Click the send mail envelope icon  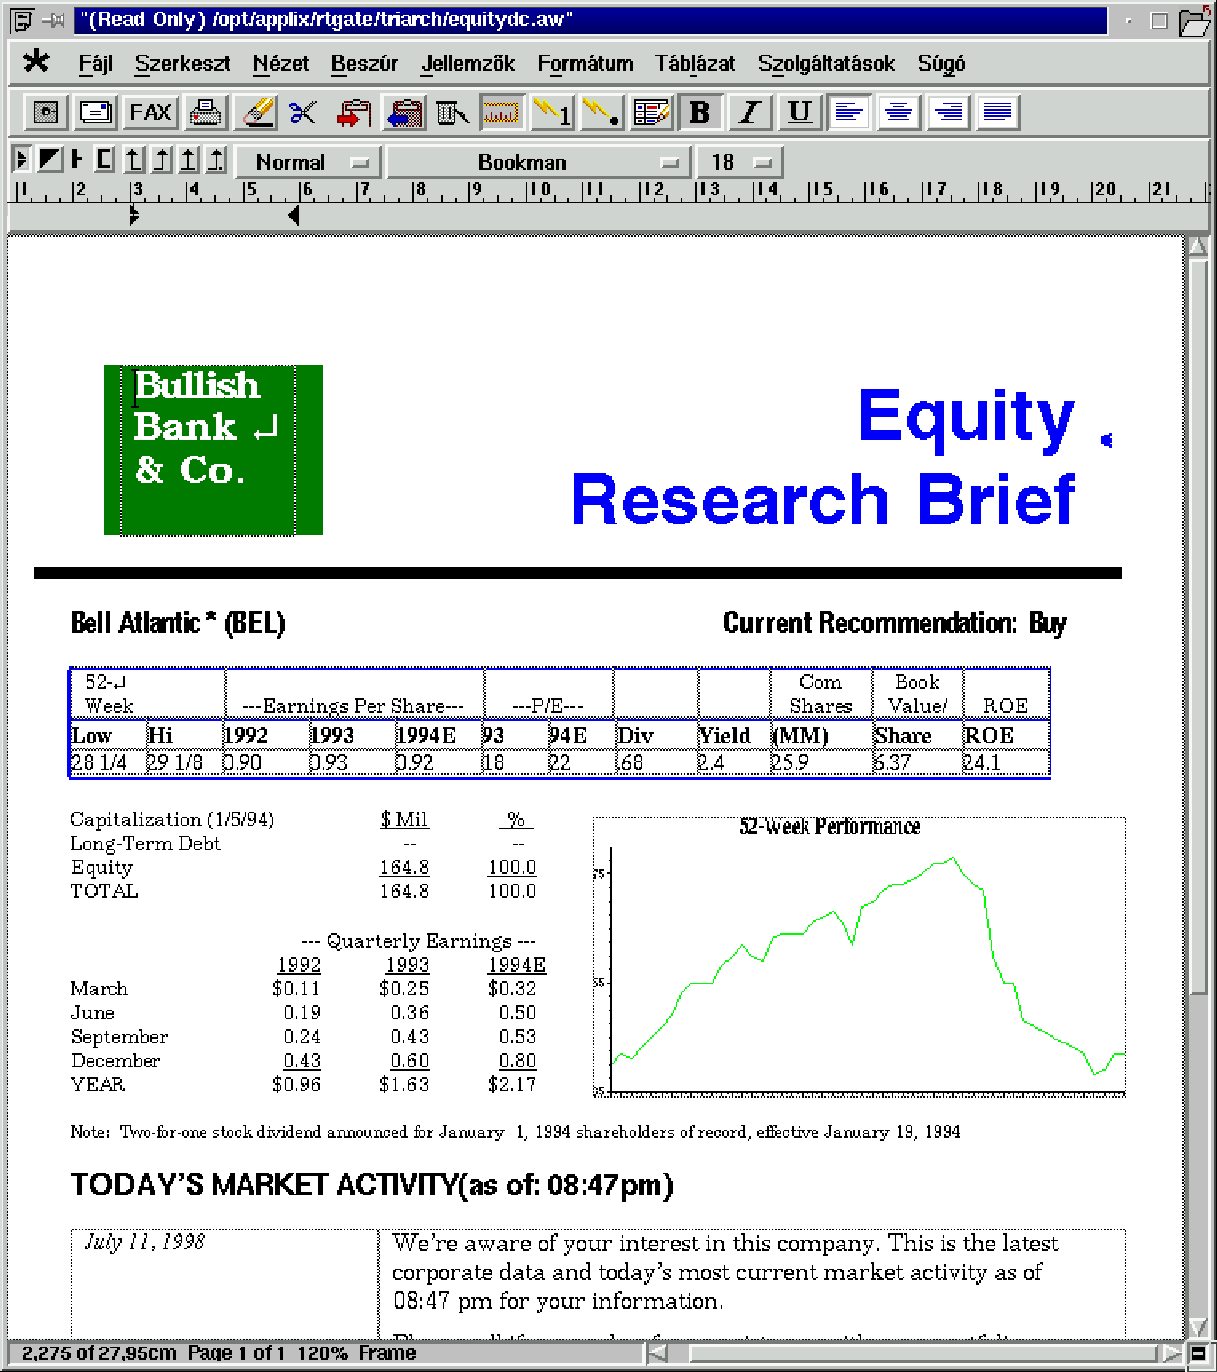[x=96, y=112]
